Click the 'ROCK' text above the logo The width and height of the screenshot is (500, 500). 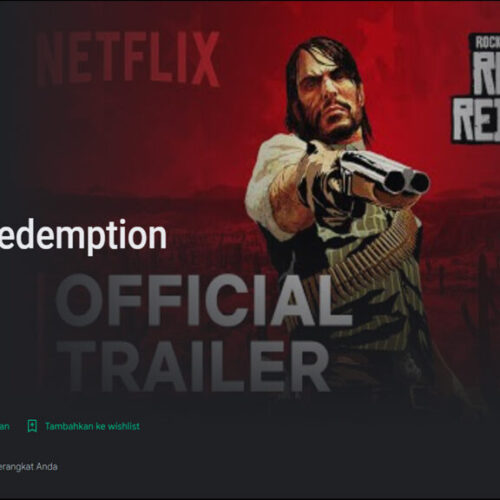(487, 43)
